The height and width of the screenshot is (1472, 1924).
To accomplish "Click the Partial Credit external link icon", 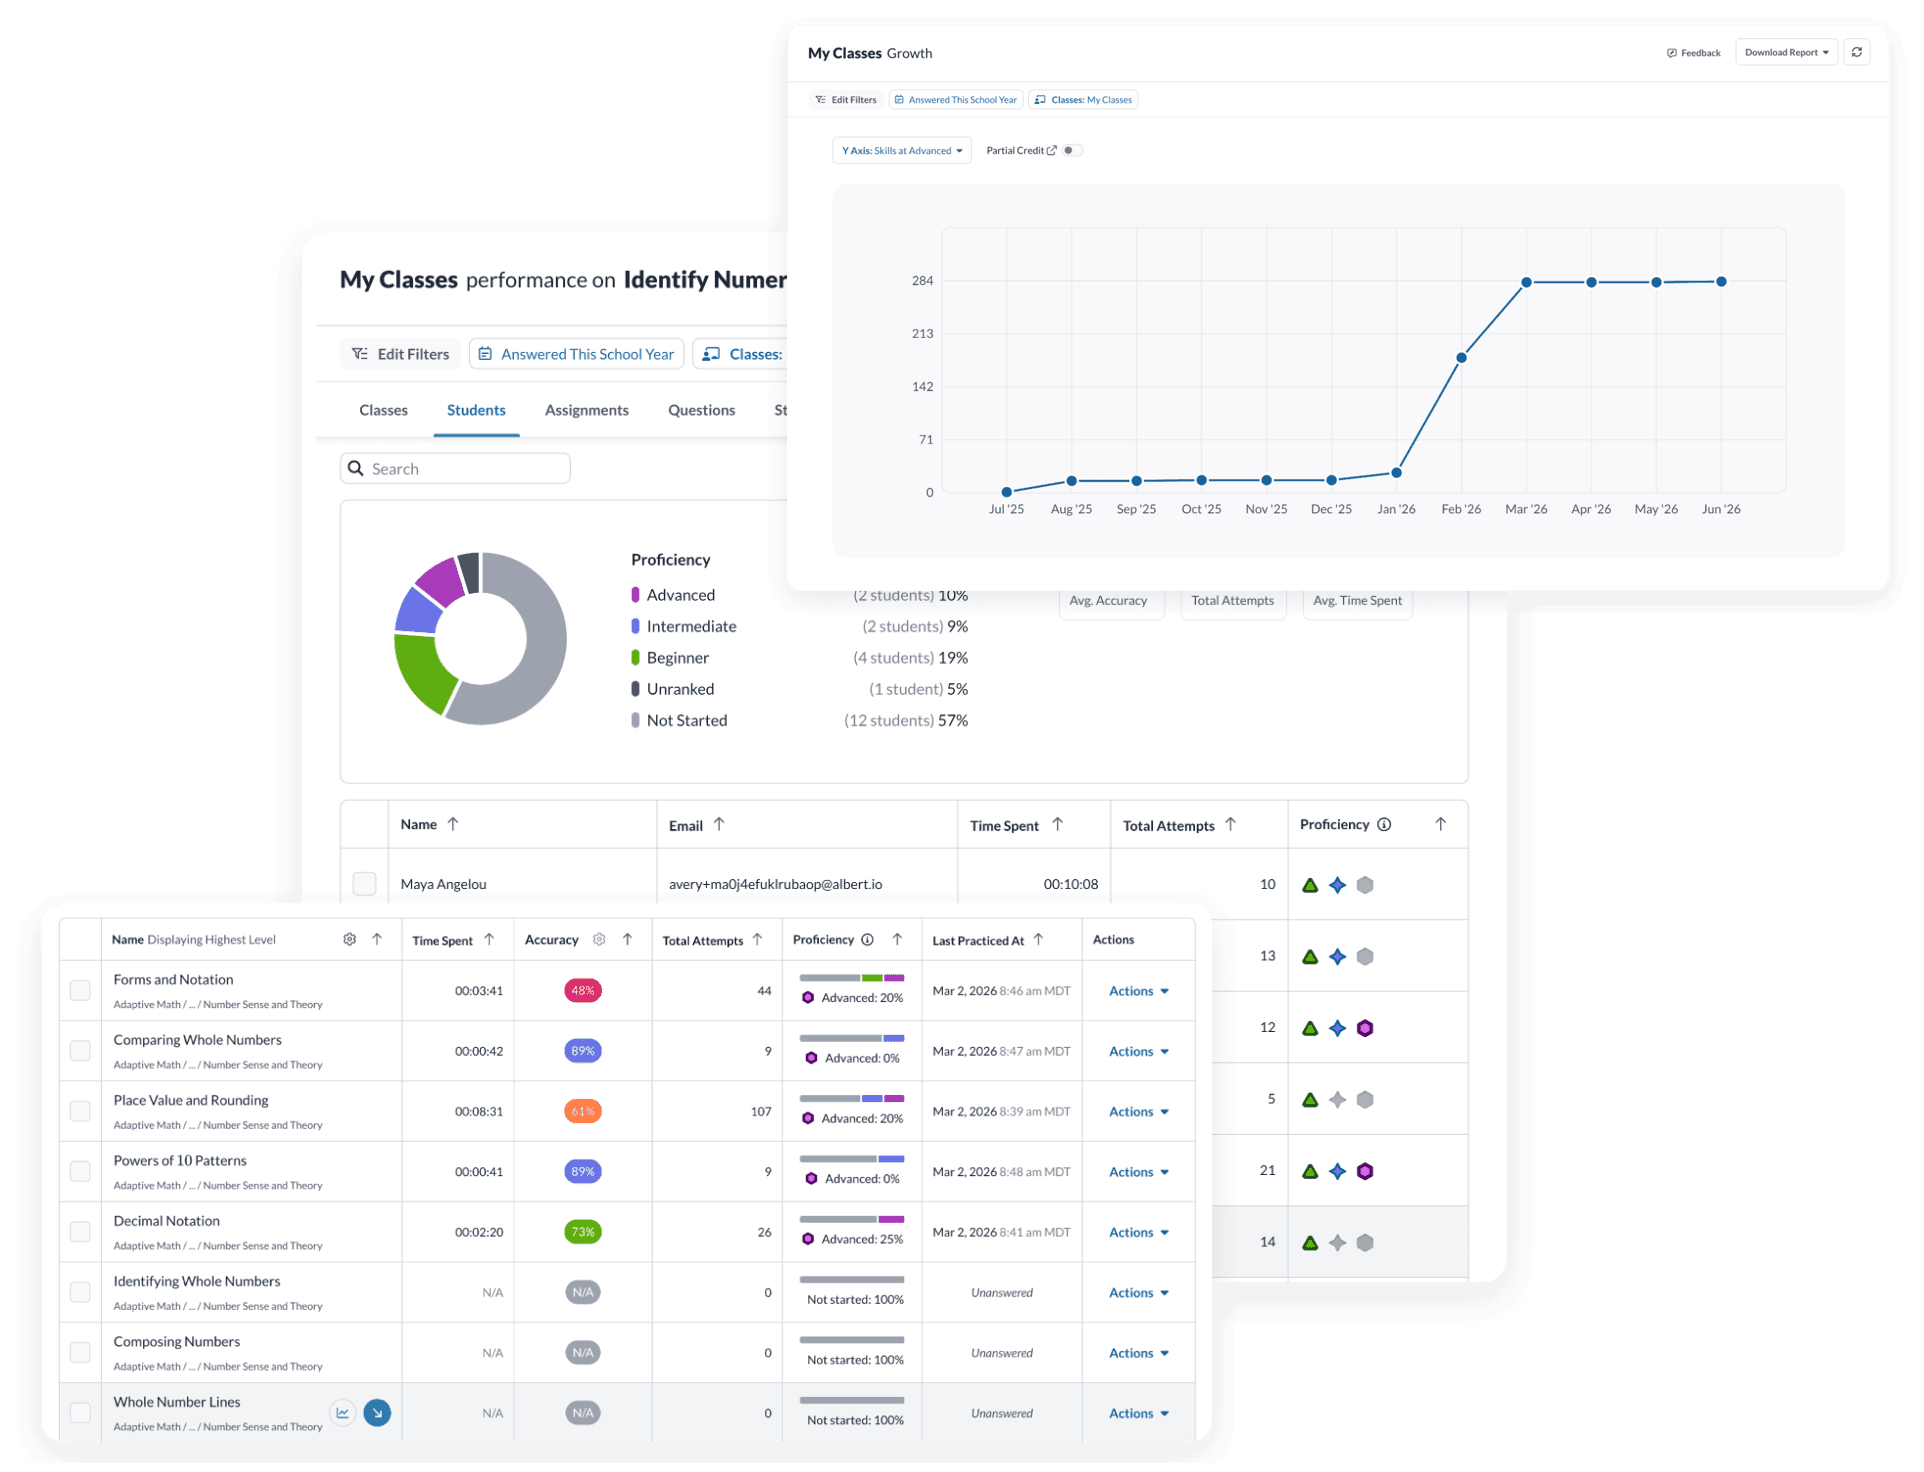I will coord(1052,150).
